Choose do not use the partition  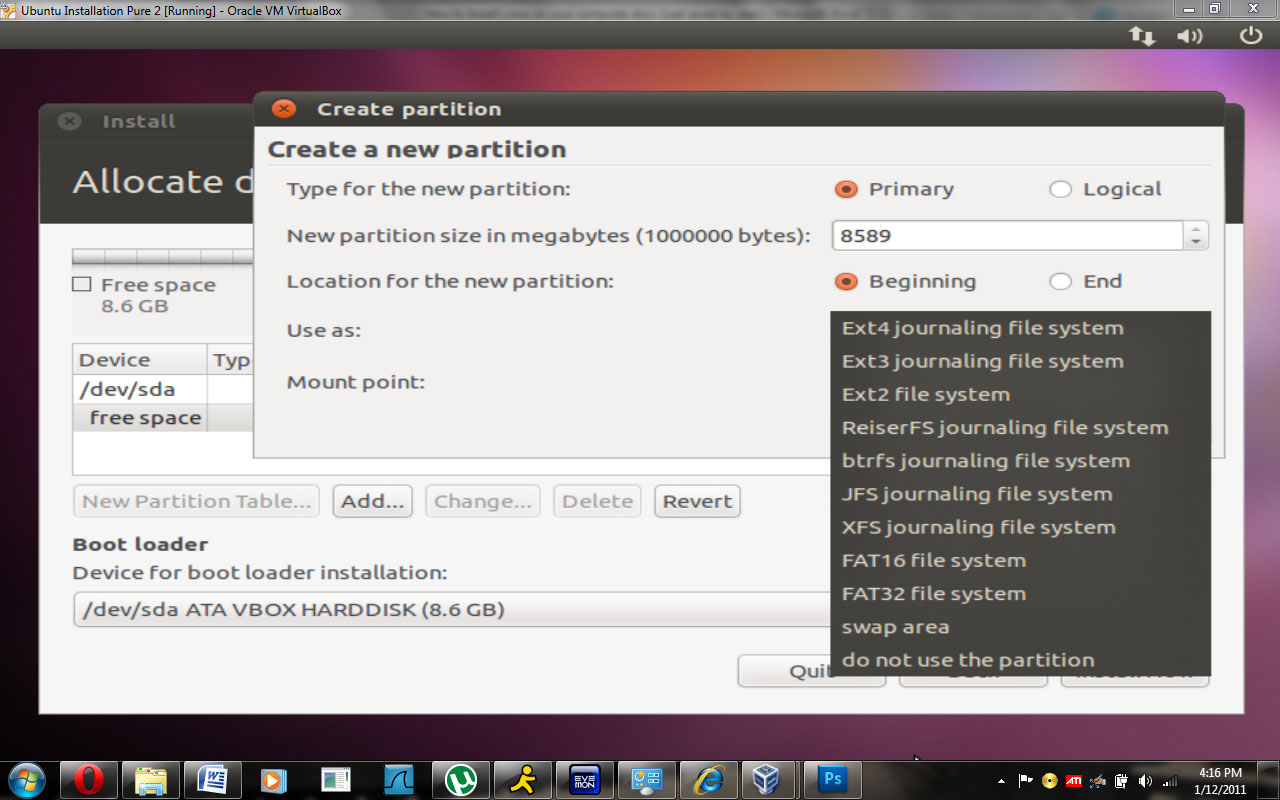1020,660
